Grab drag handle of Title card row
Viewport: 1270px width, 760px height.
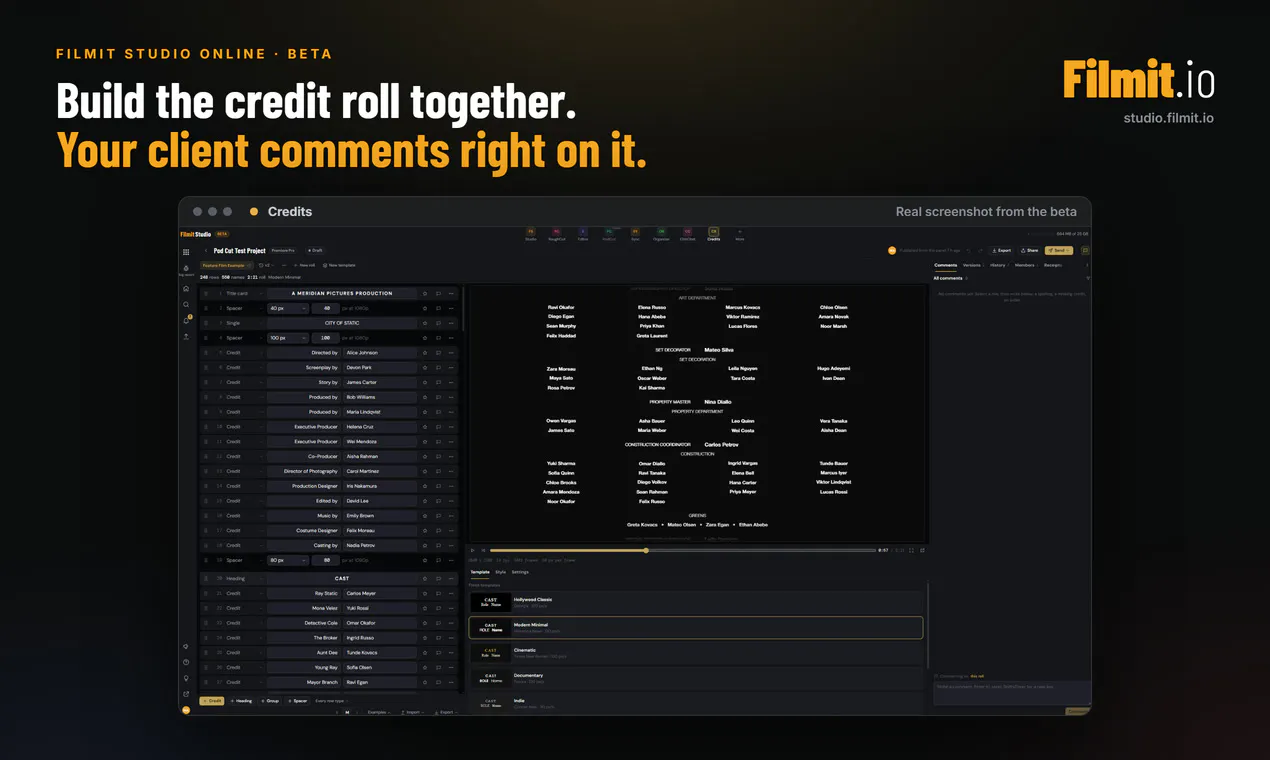click(x=206, y=294)
